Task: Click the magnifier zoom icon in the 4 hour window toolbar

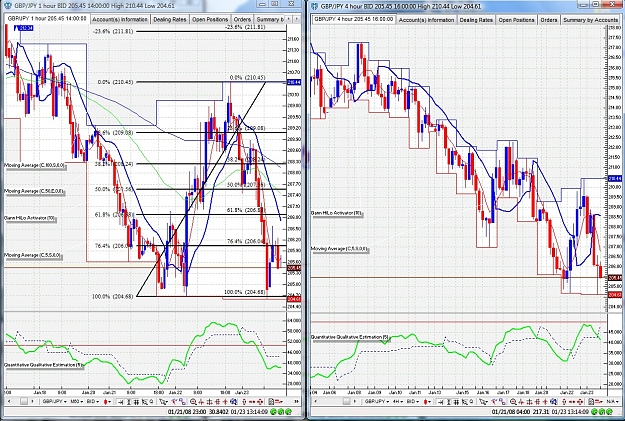Action: [x=513, y=401]
